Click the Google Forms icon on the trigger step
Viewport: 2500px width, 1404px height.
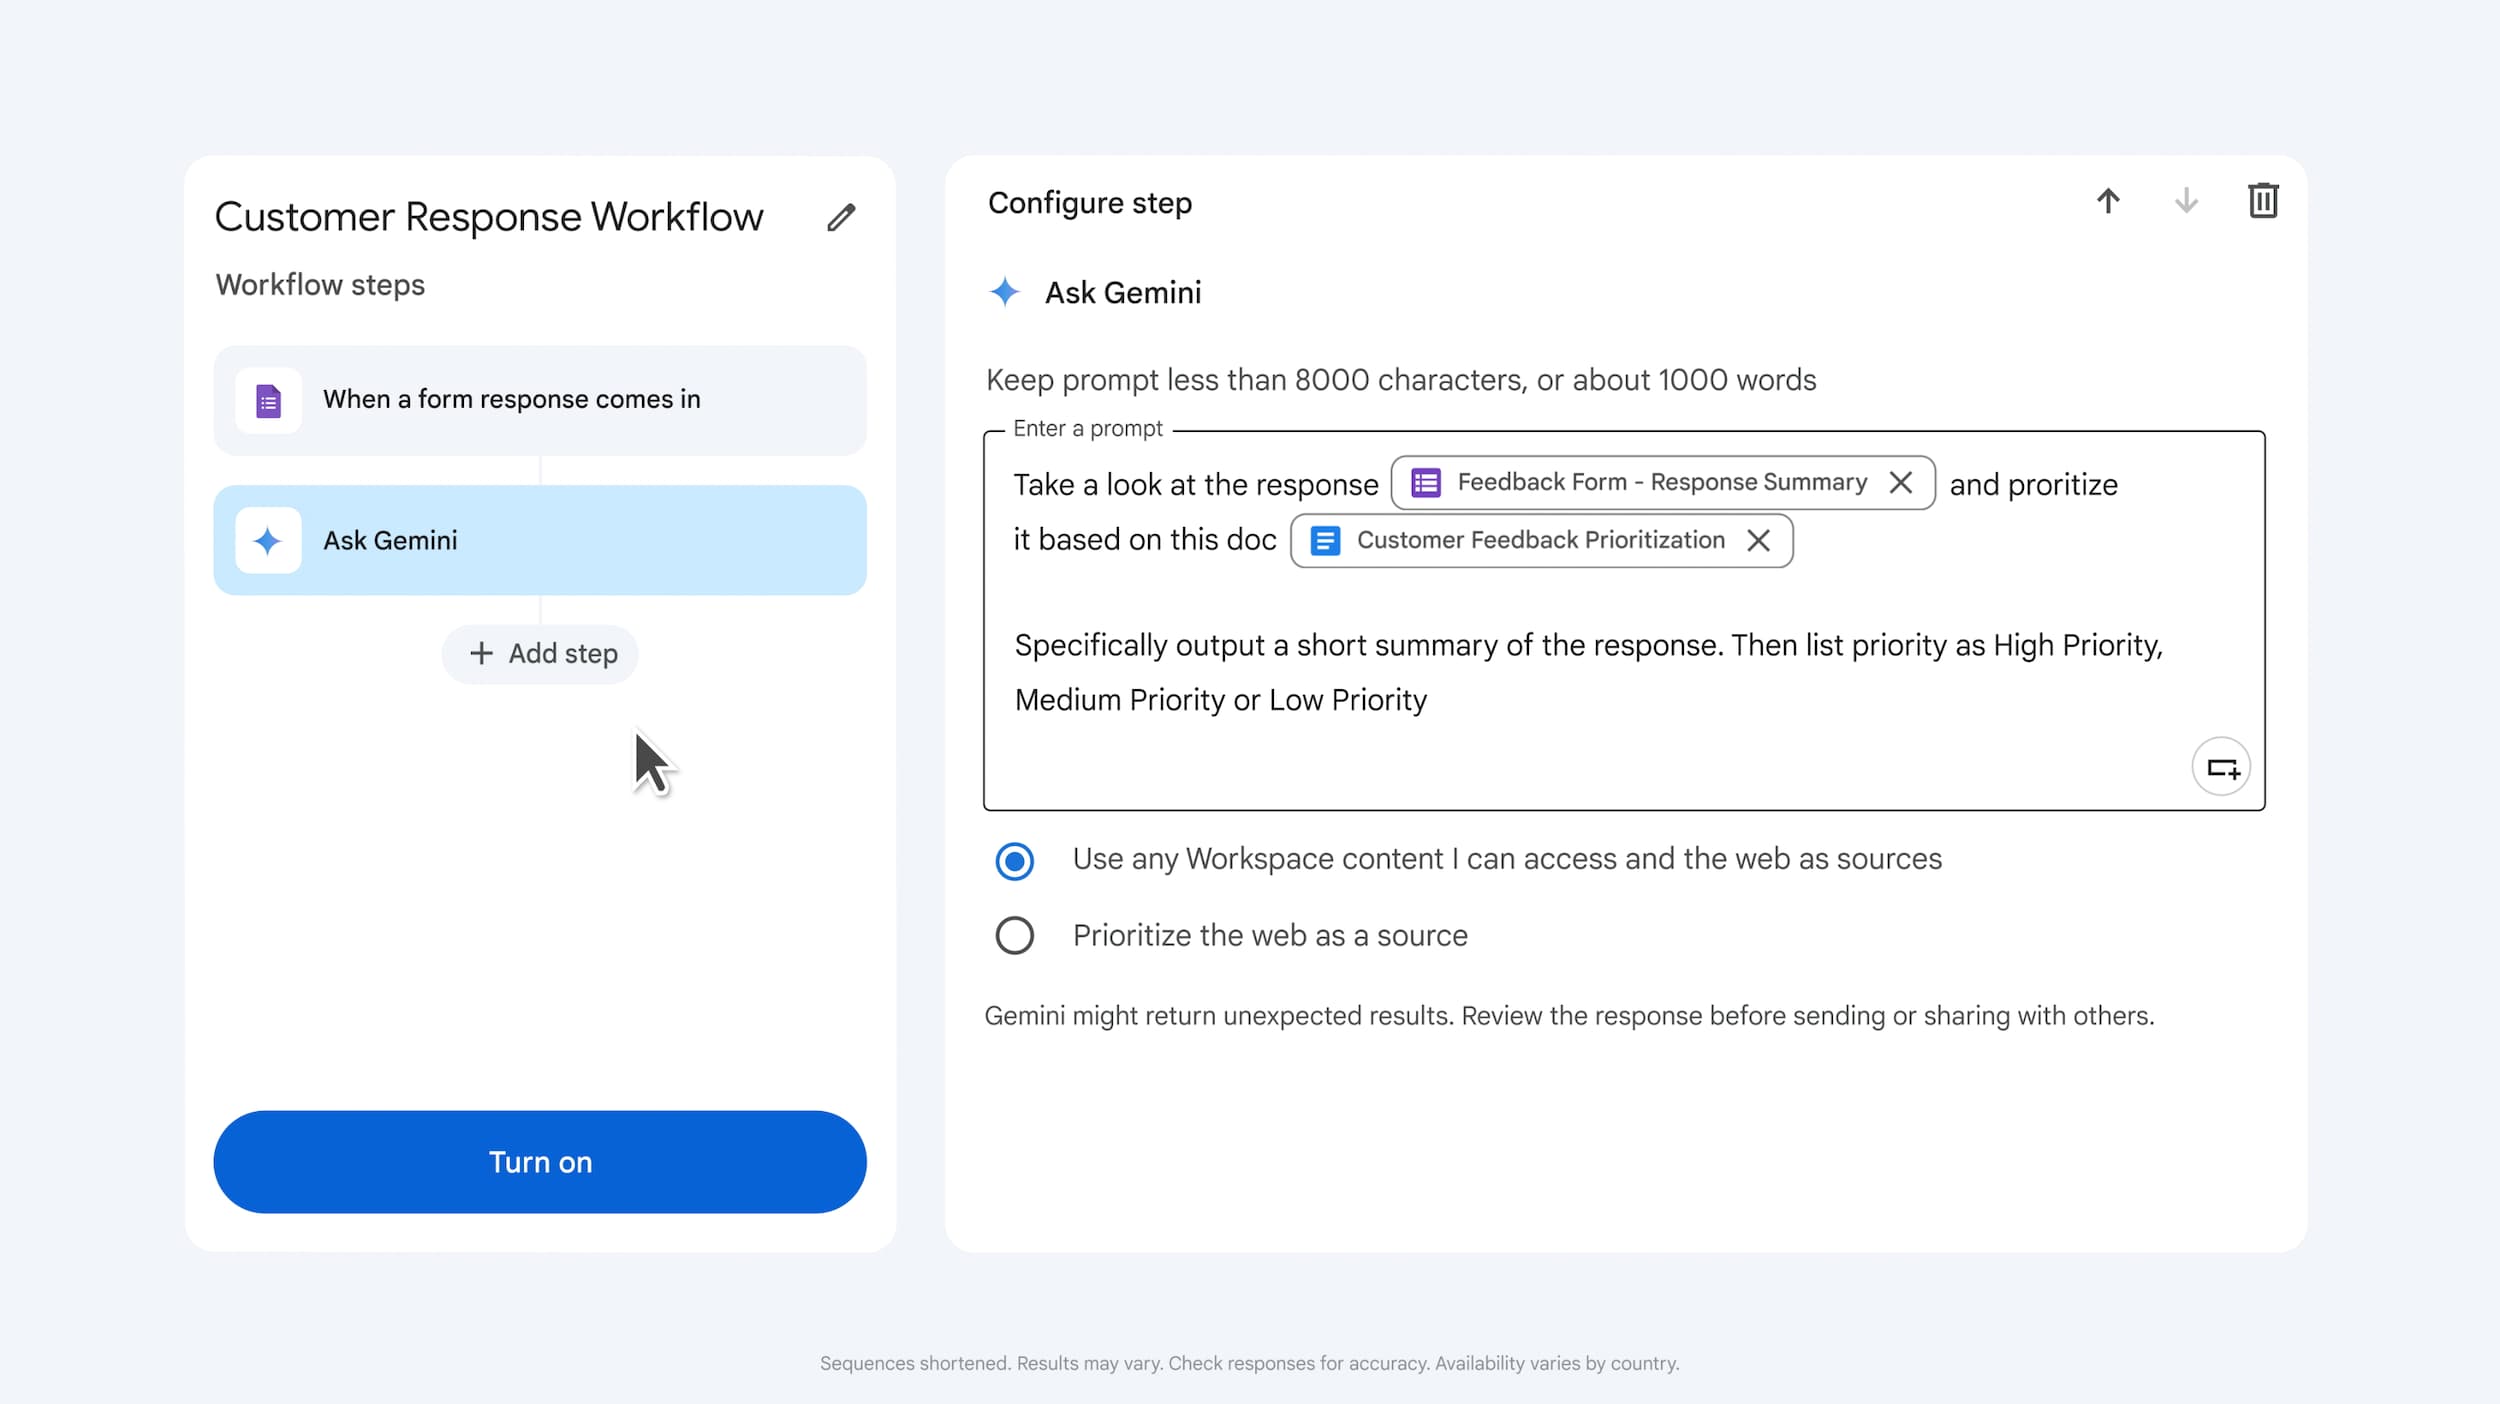tap(268, 399)
